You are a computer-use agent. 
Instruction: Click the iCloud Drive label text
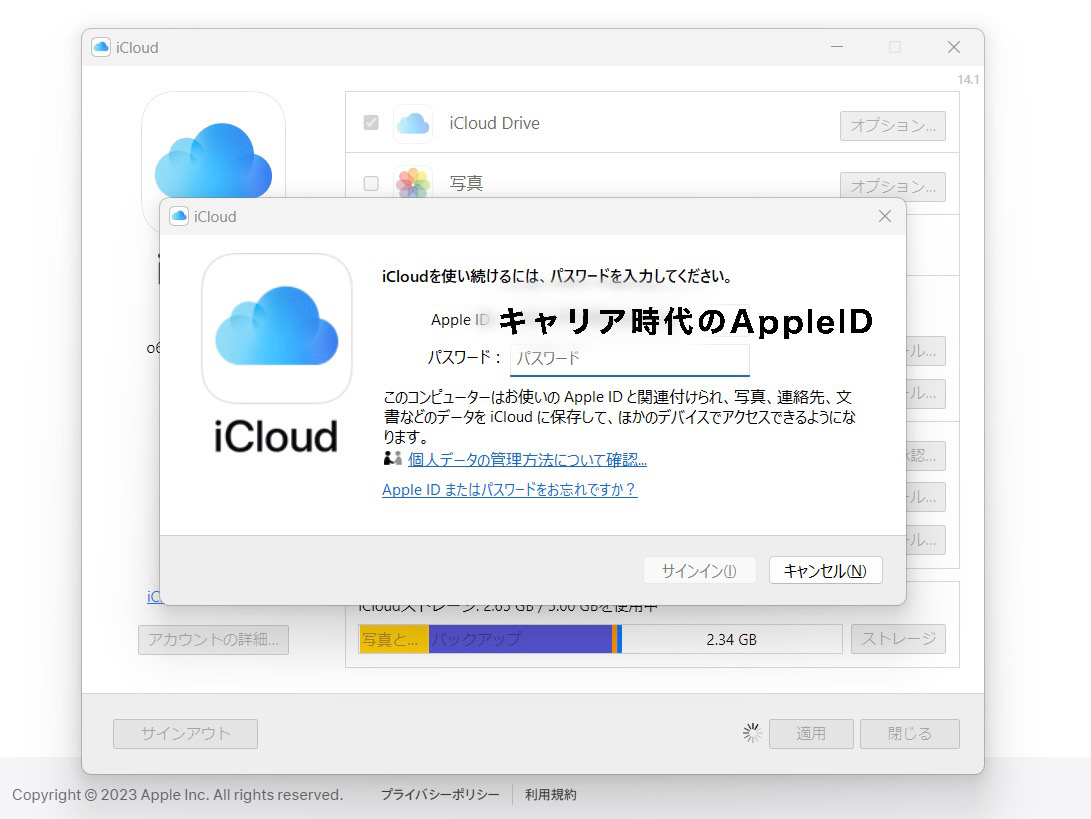tap(494, 123)
